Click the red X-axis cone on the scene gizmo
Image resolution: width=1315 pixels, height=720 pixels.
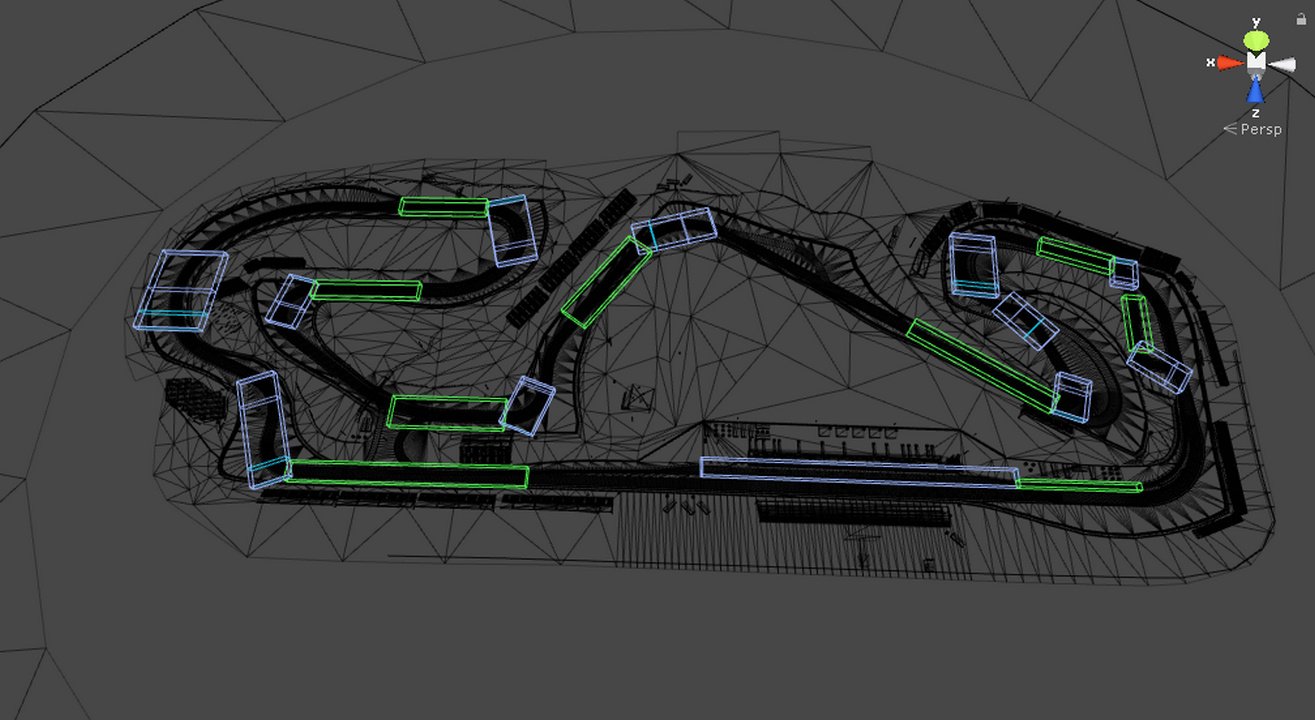tap(1230, 61)
